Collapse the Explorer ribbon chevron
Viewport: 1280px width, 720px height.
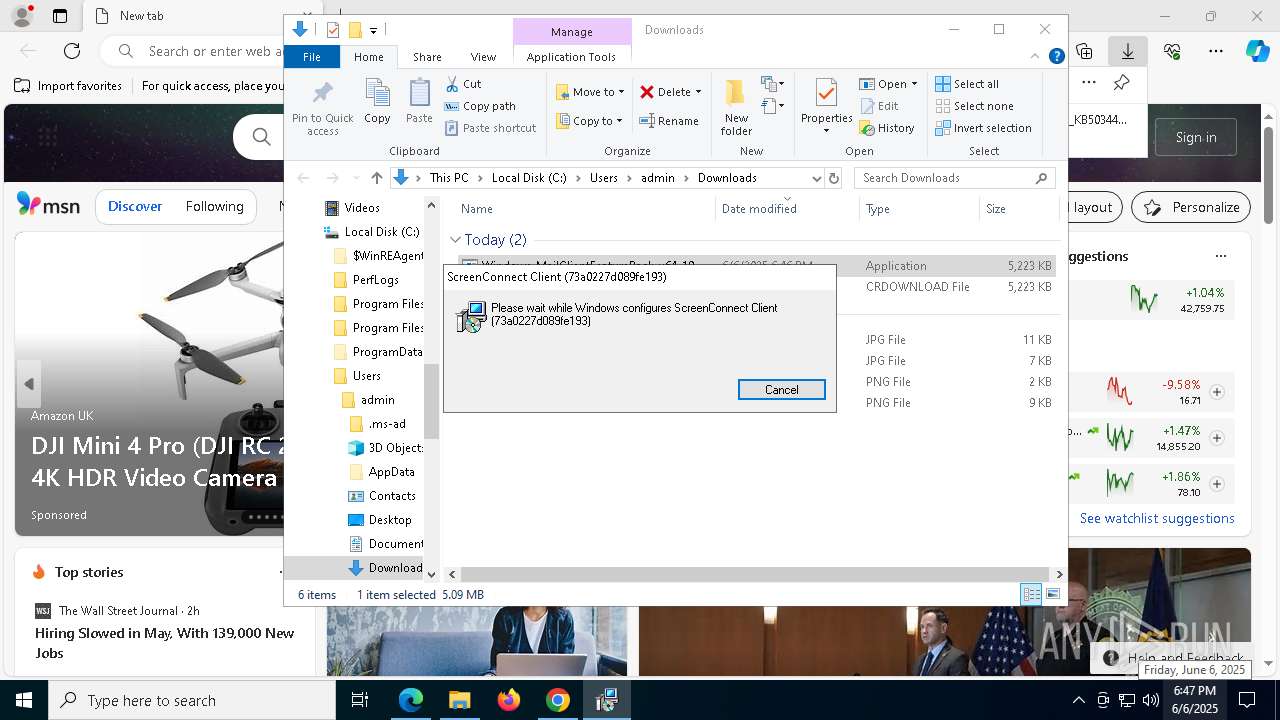(1035, 57)
